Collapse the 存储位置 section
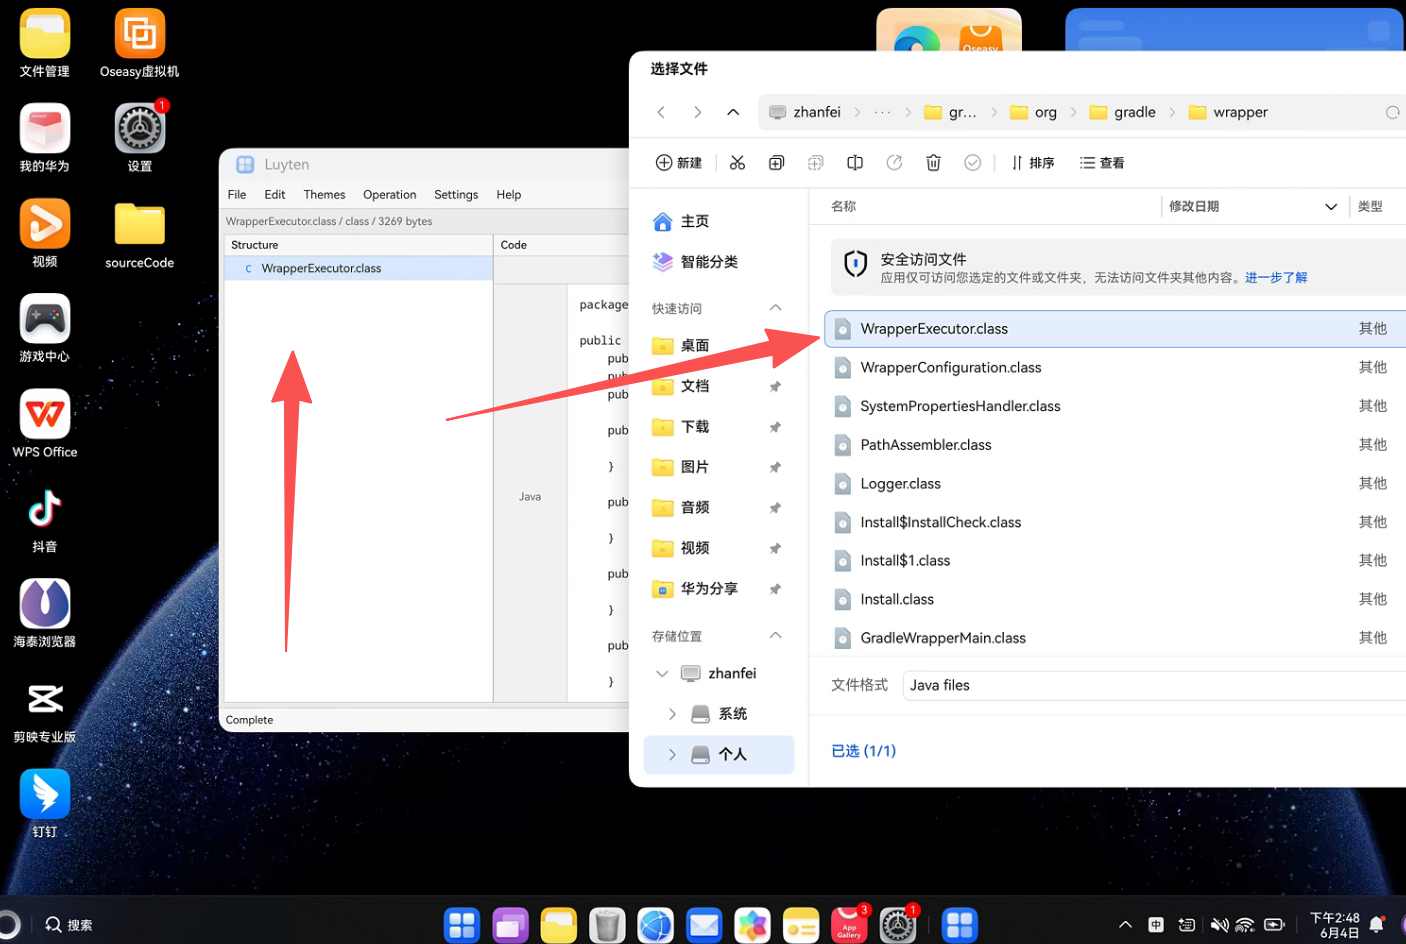 775,636
